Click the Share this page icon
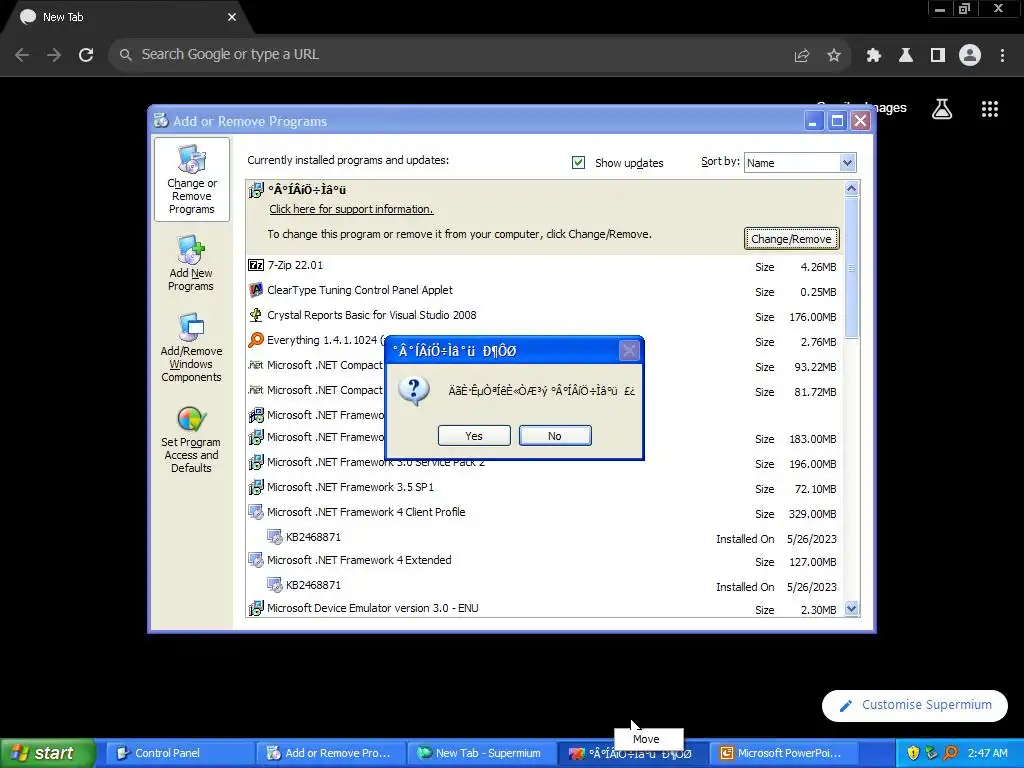 coord(802,56)
